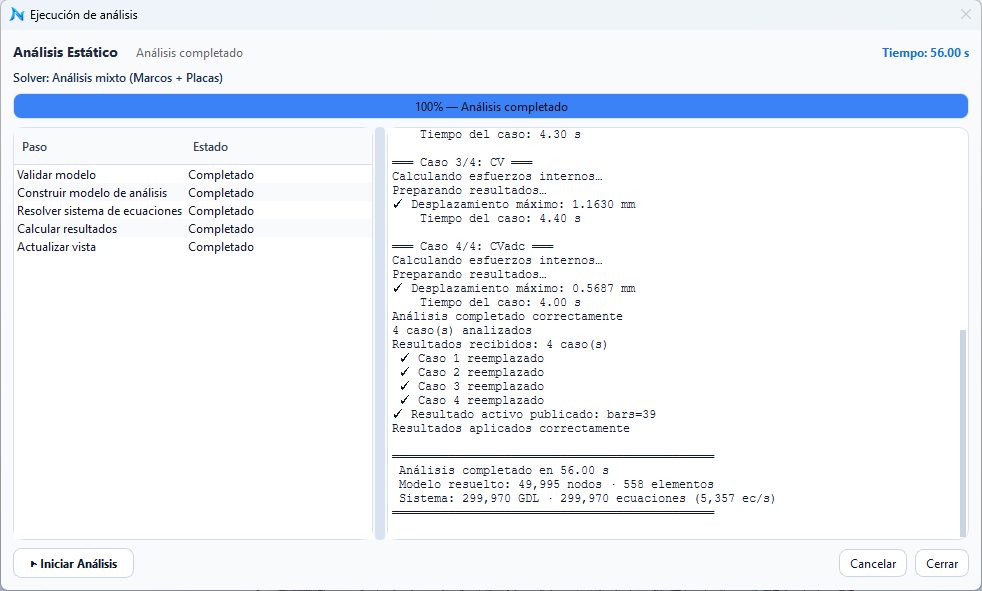Click the Tiempo: 56.00 s label
Viewport: 982px width, 591px height.
[926, 53]
